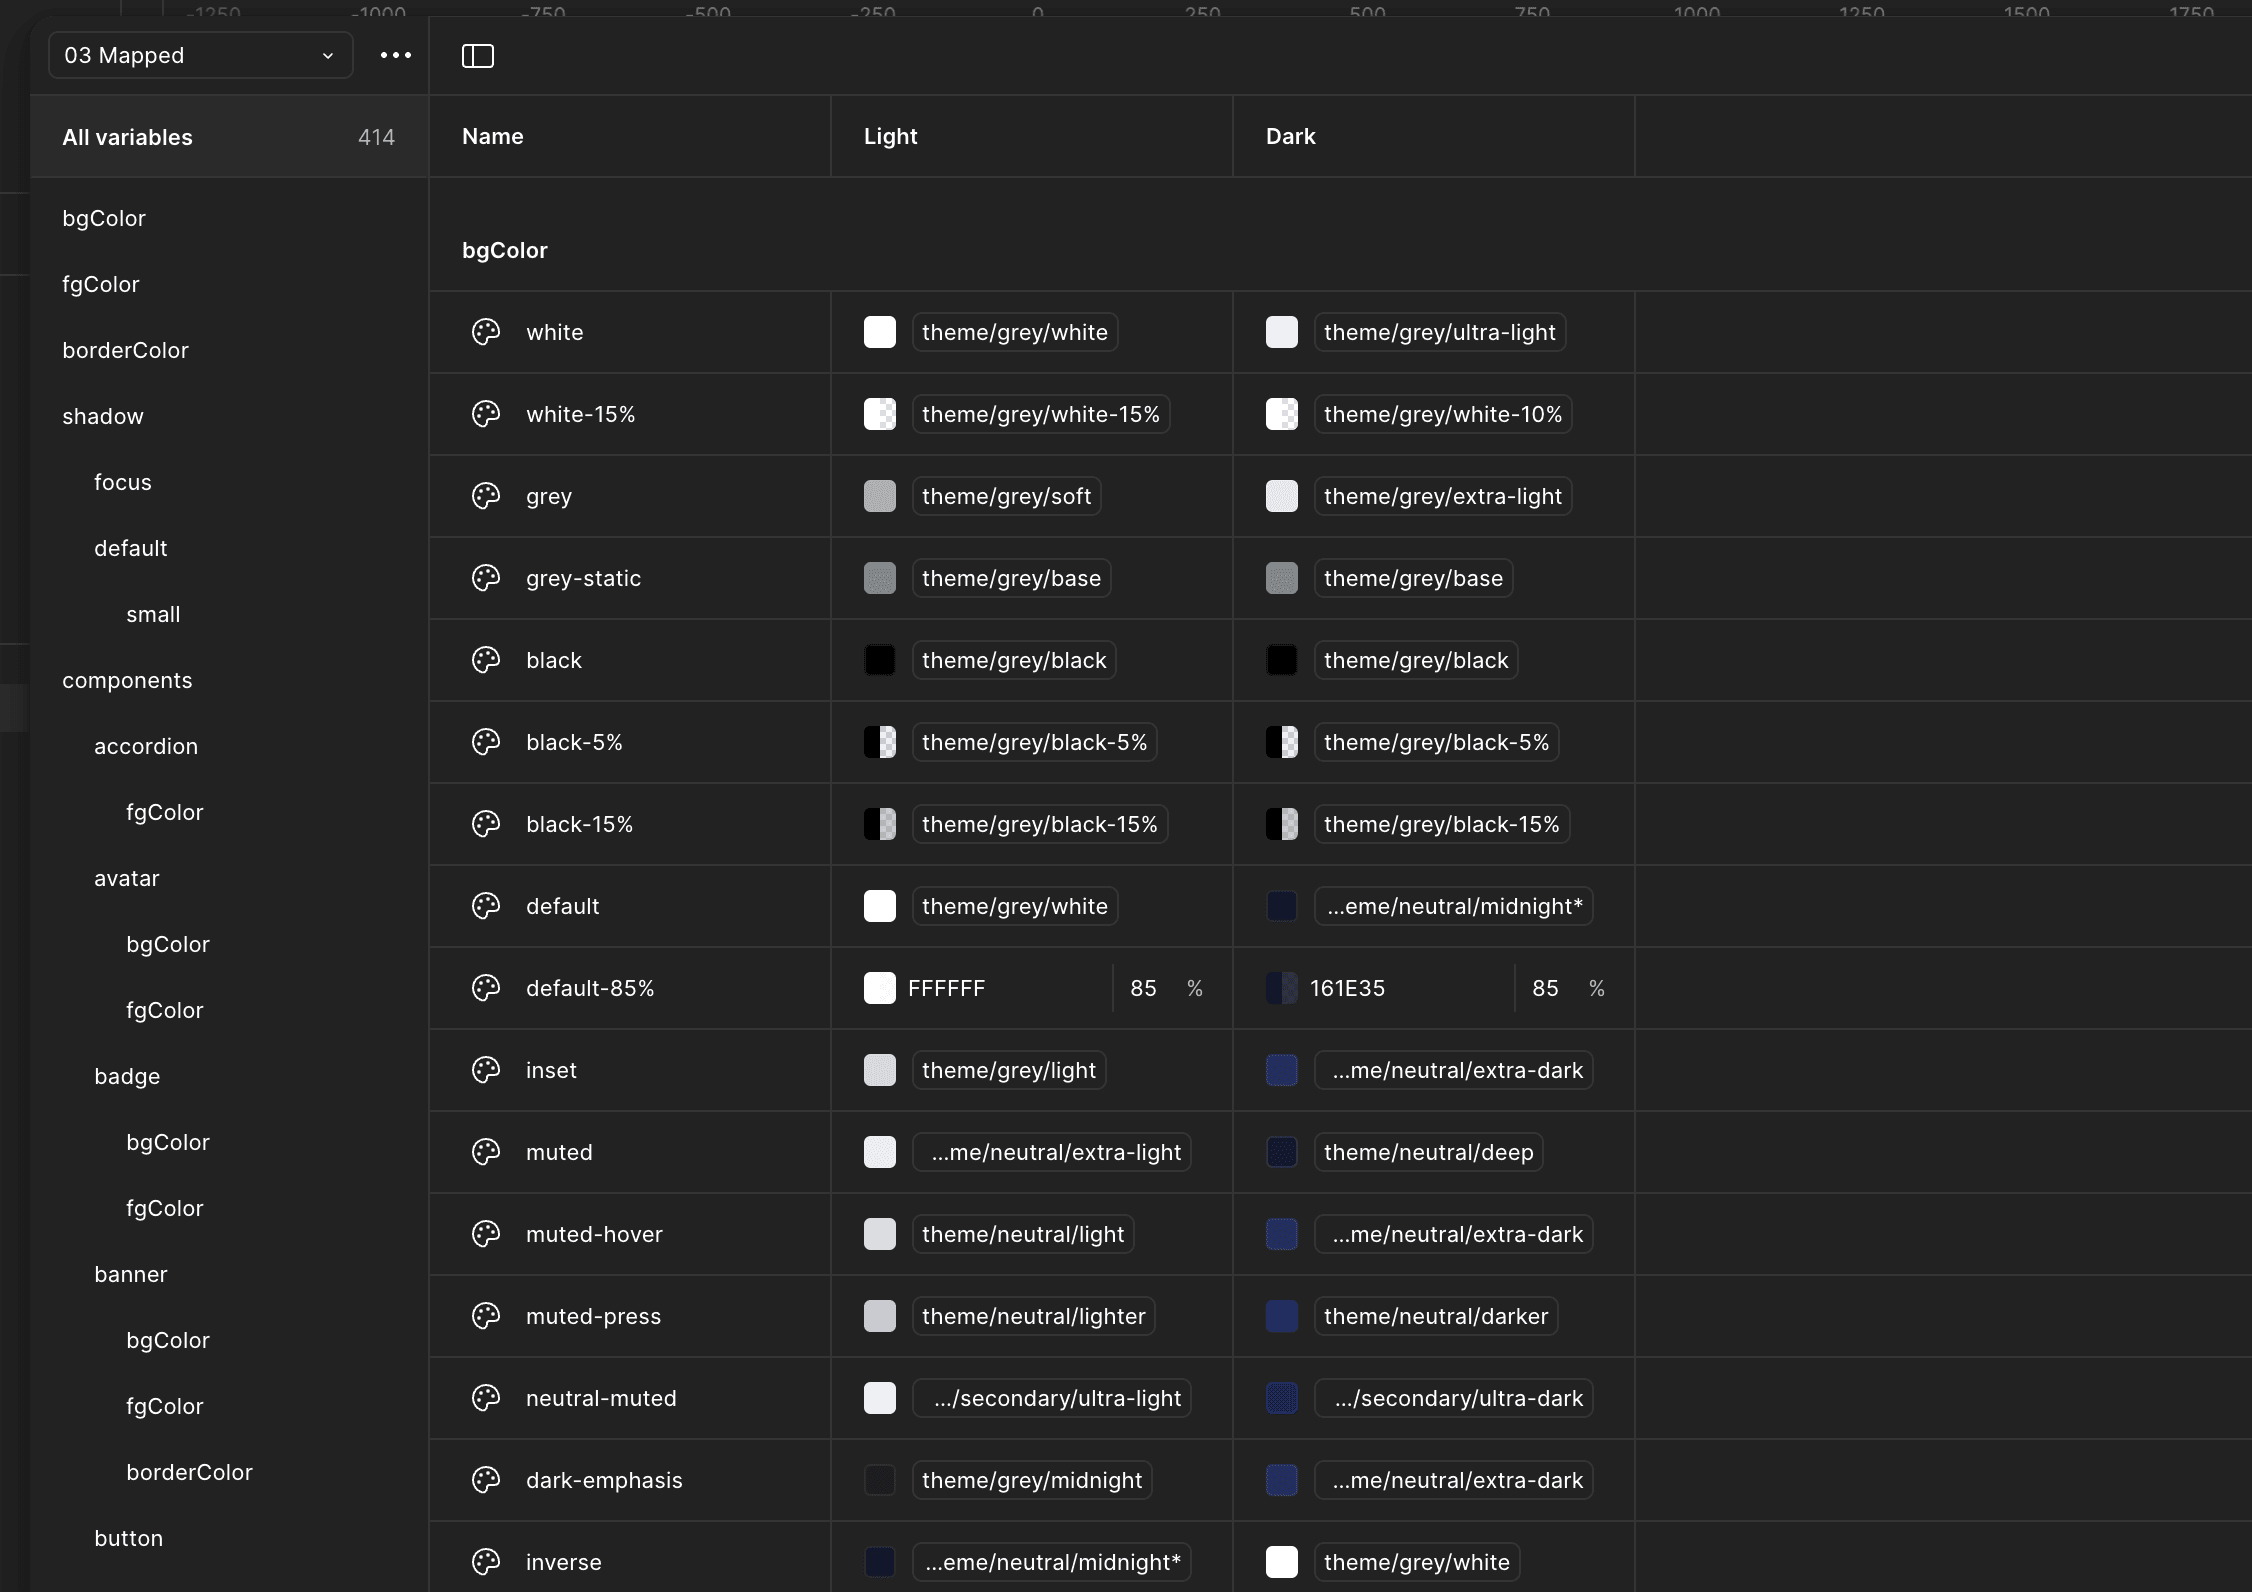This screenshot has width=2252, height=1592.
Task: Click the palette icon next to inset
Action: pos(486,1070)
